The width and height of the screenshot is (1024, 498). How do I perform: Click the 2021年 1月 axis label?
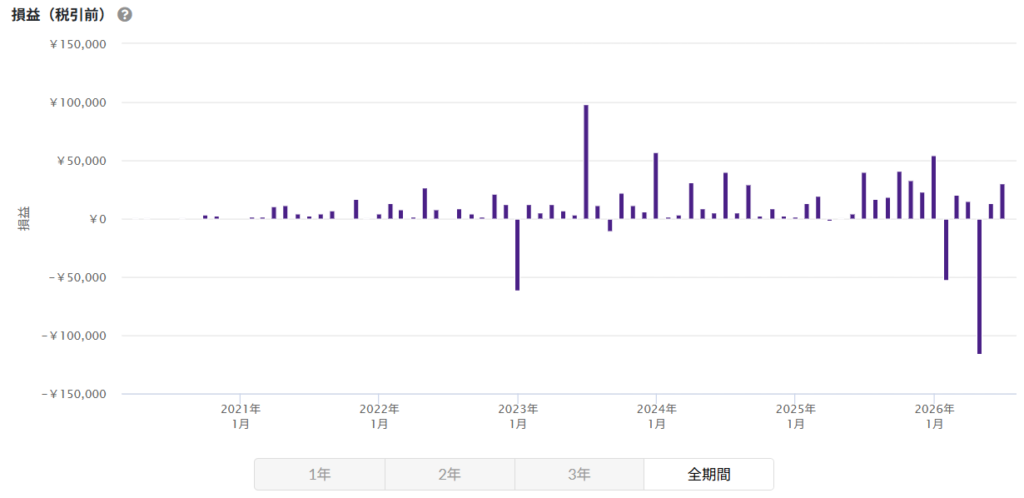(x=240, y=416)
